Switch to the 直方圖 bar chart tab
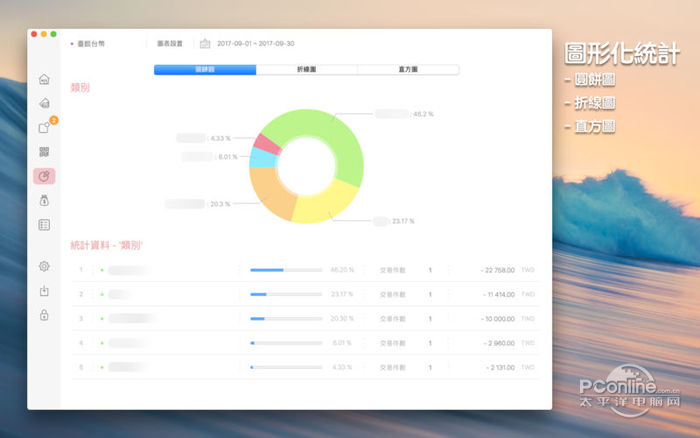 coord(408,69)
